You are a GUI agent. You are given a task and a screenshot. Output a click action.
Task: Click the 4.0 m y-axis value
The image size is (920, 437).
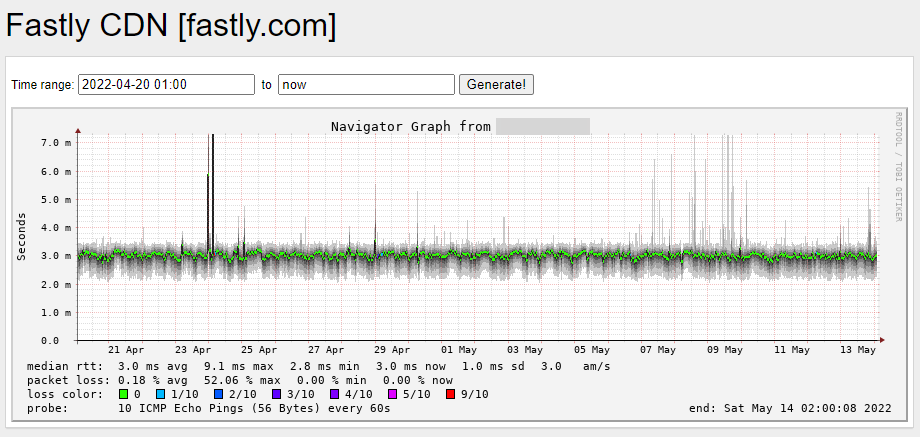coord(57,228)
